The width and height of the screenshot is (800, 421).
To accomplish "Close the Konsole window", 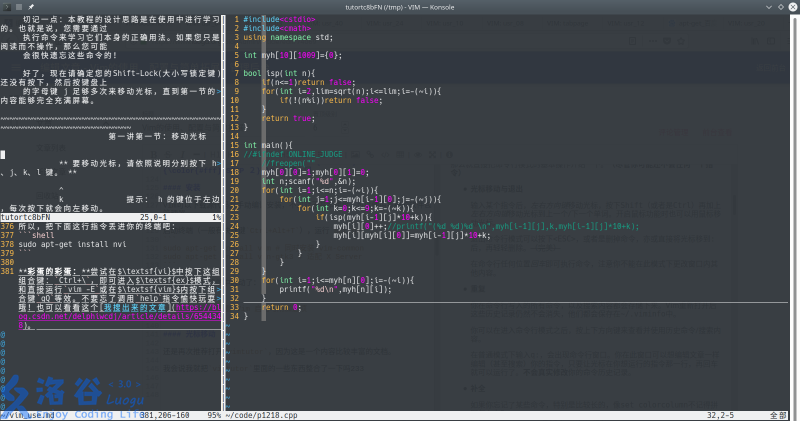I will [x=791, y=6].
